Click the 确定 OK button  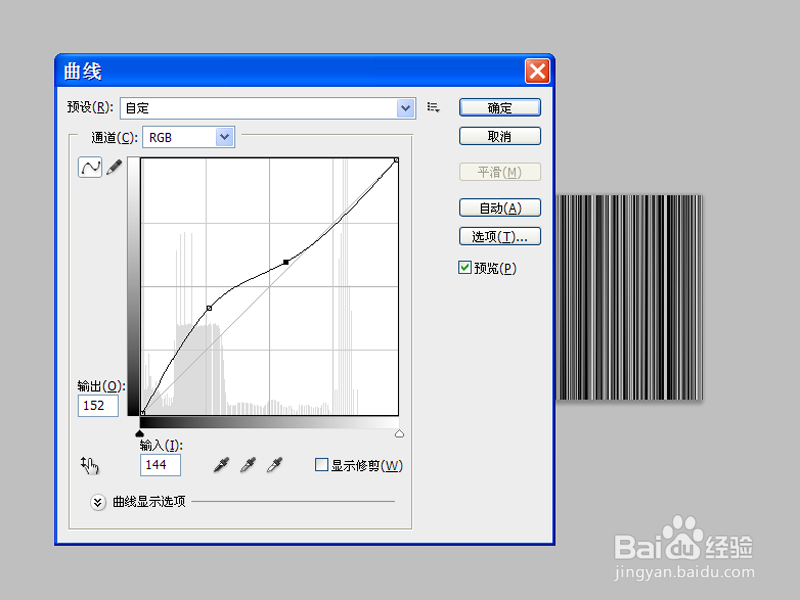click(499, 108)
